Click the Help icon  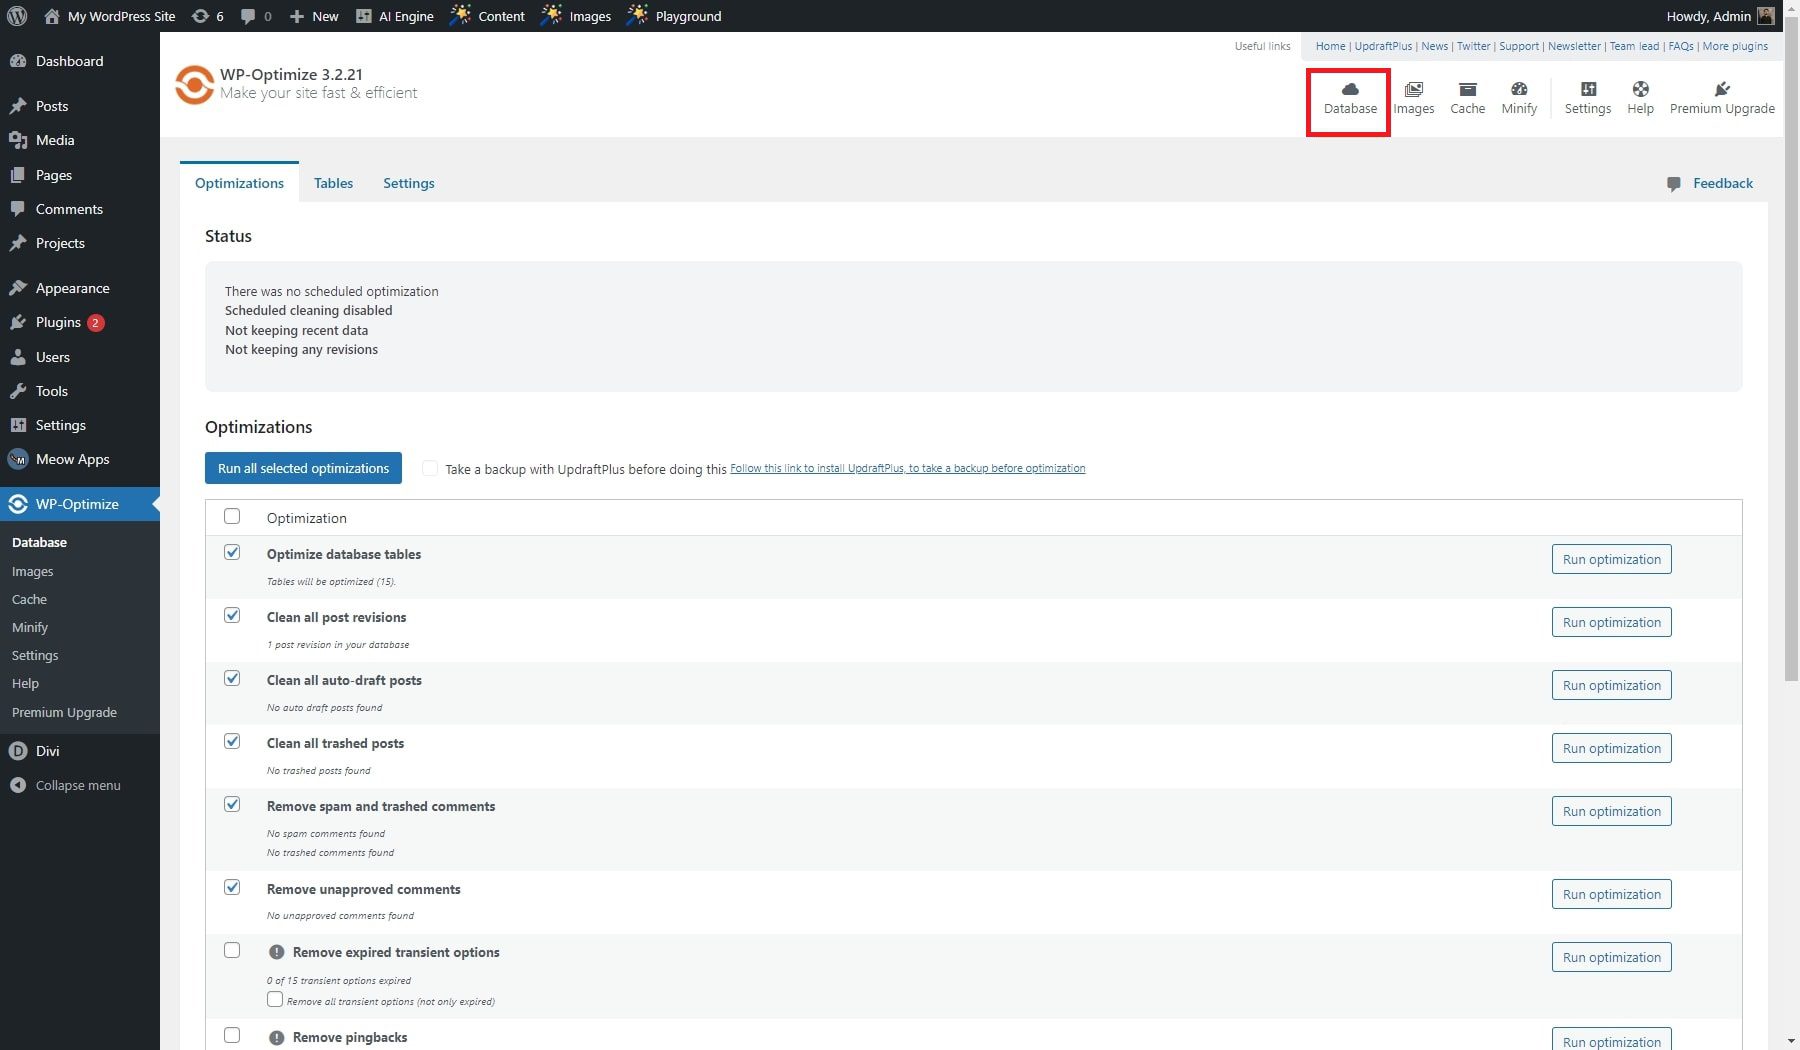point(1639,97)
